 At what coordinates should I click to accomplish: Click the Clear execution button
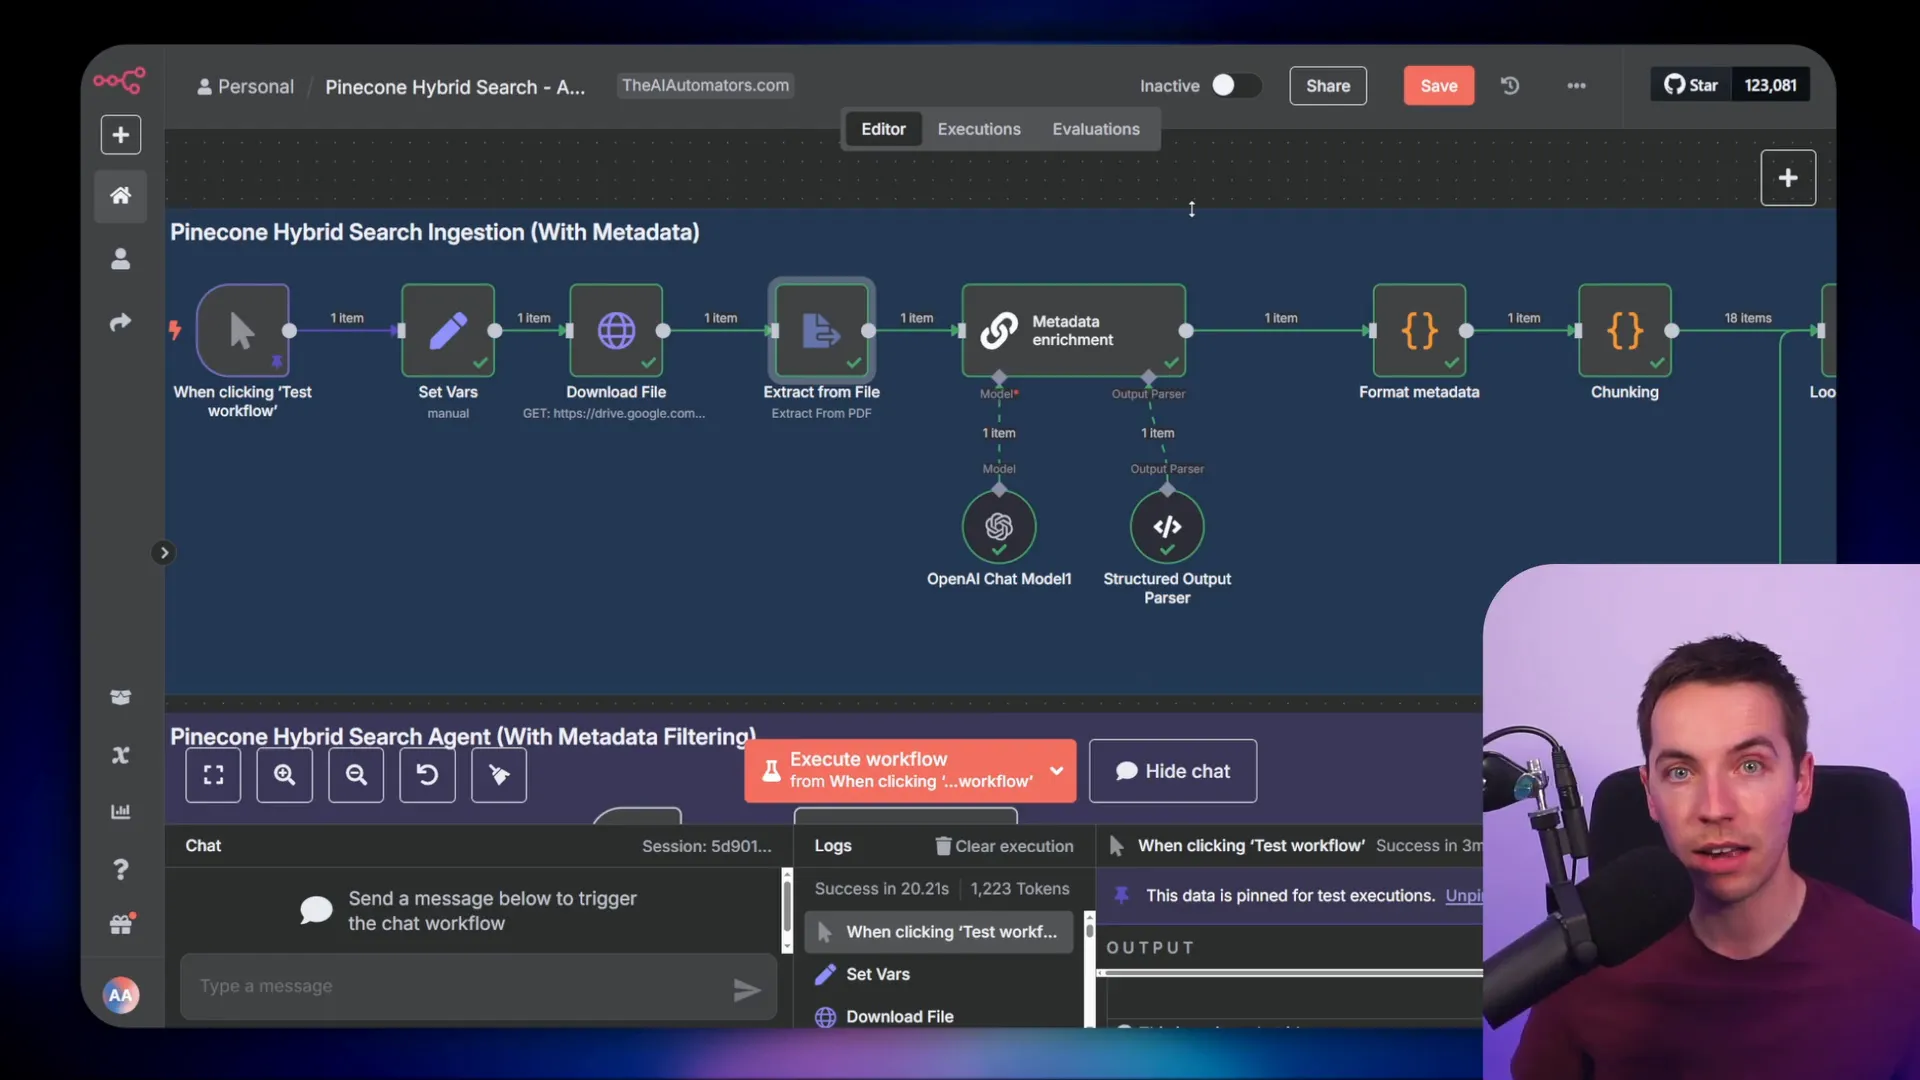pos(1004,846)
